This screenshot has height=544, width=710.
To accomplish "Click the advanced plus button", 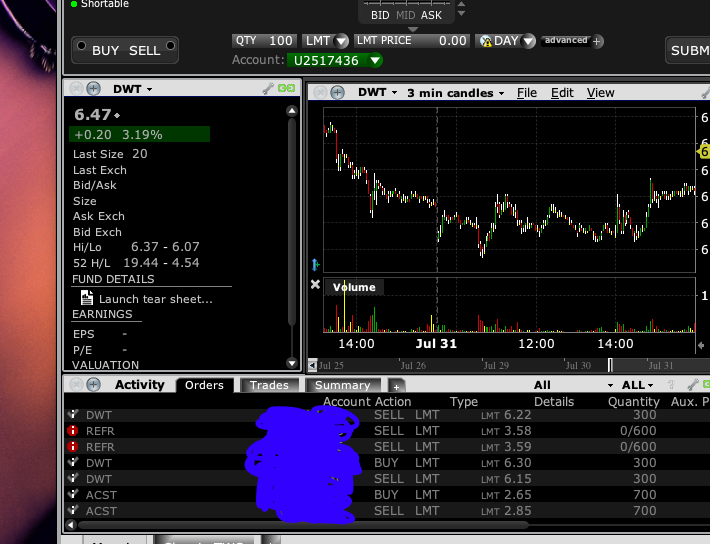I will coord(597,41).
